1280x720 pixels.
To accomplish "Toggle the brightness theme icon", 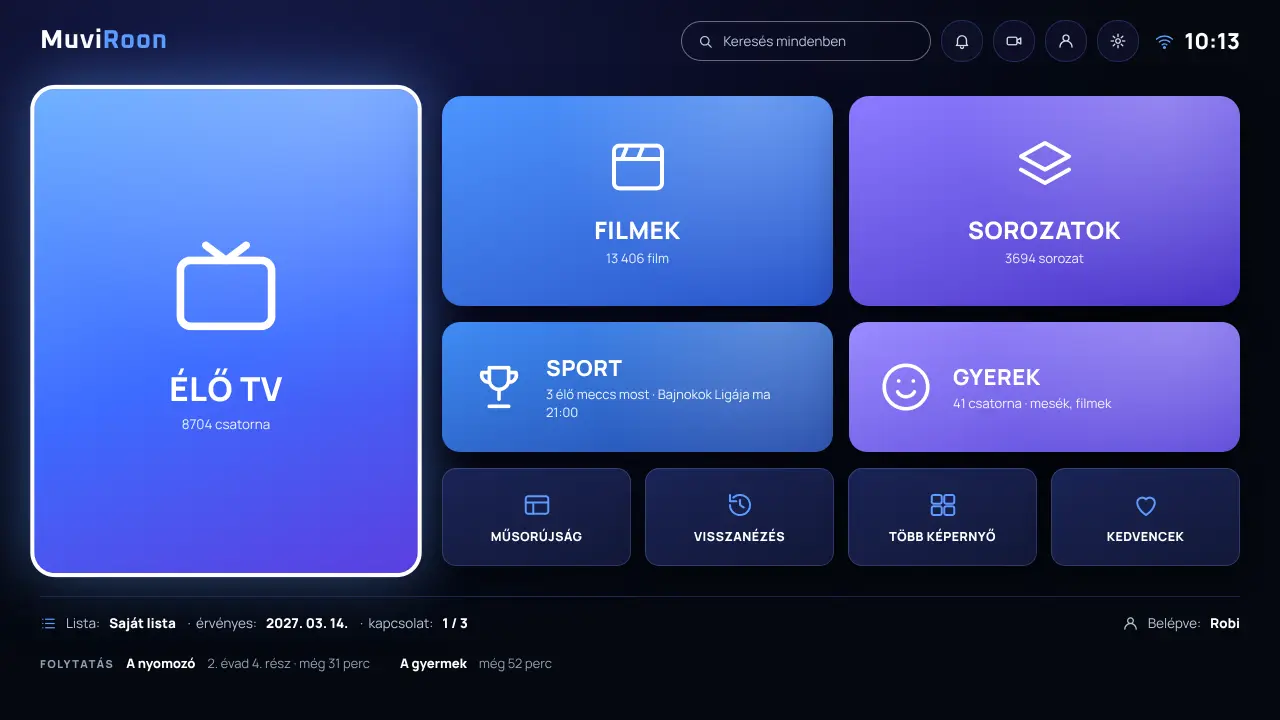I will click(1118, 42).
